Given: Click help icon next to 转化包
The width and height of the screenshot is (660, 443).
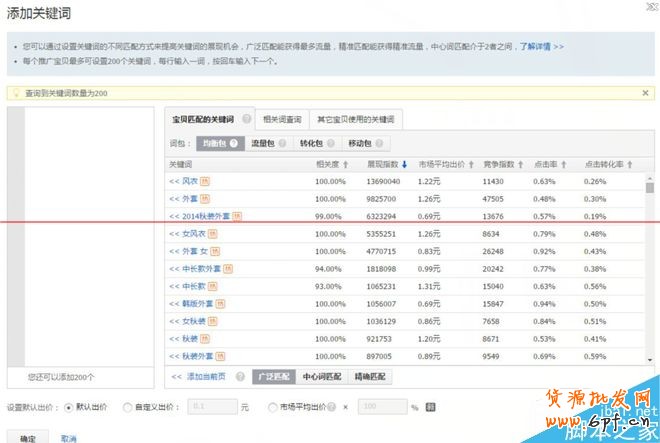Looking at the screenshot, I should click(x=331, y=144).
